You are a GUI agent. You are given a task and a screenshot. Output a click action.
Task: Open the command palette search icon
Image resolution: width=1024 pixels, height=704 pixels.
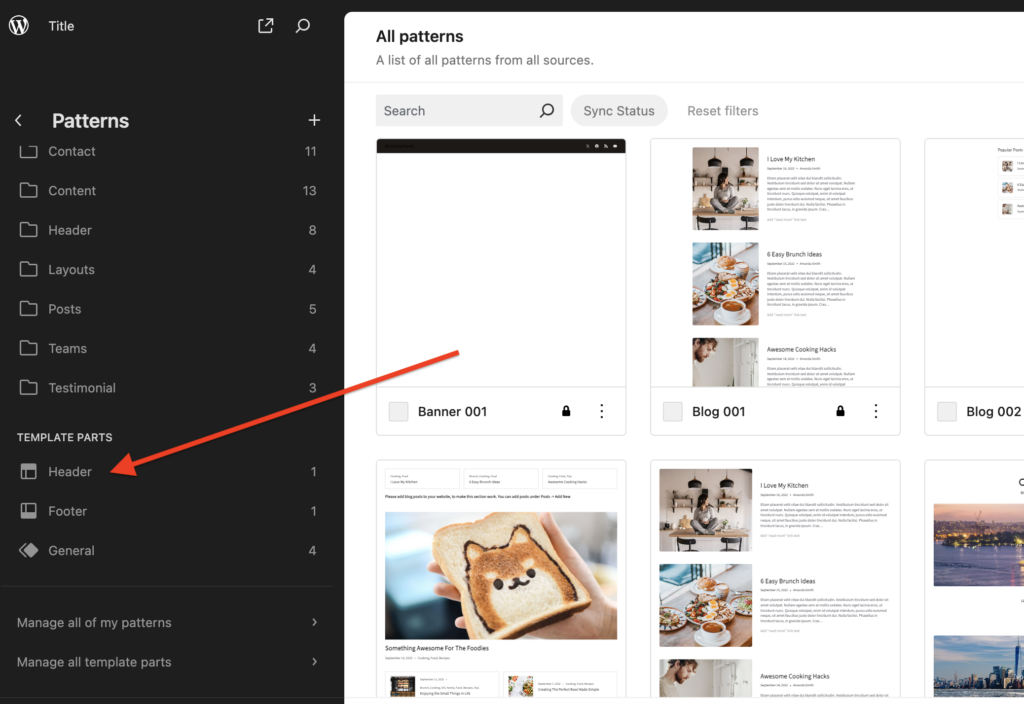pos(302,25)
